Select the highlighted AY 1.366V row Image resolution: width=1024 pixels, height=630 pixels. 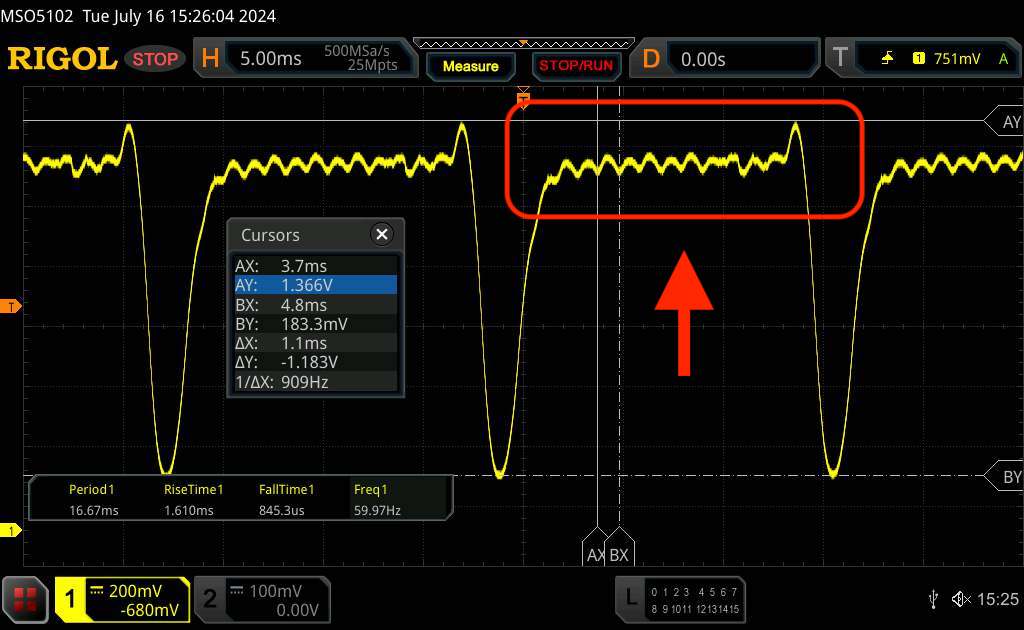coord(315,285)
